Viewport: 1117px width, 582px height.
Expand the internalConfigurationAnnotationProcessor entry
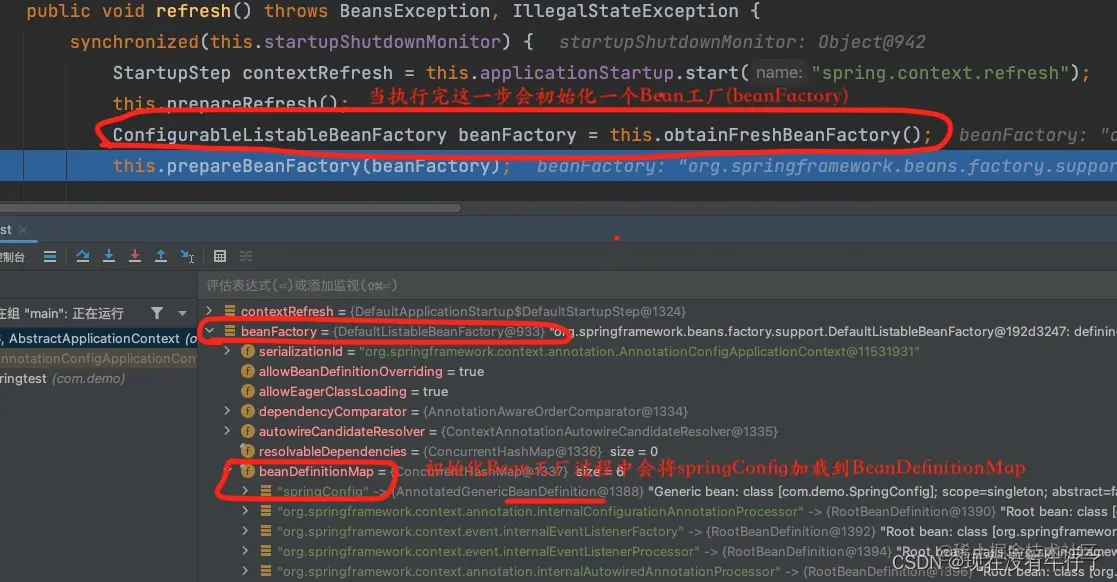pos(245,511)
